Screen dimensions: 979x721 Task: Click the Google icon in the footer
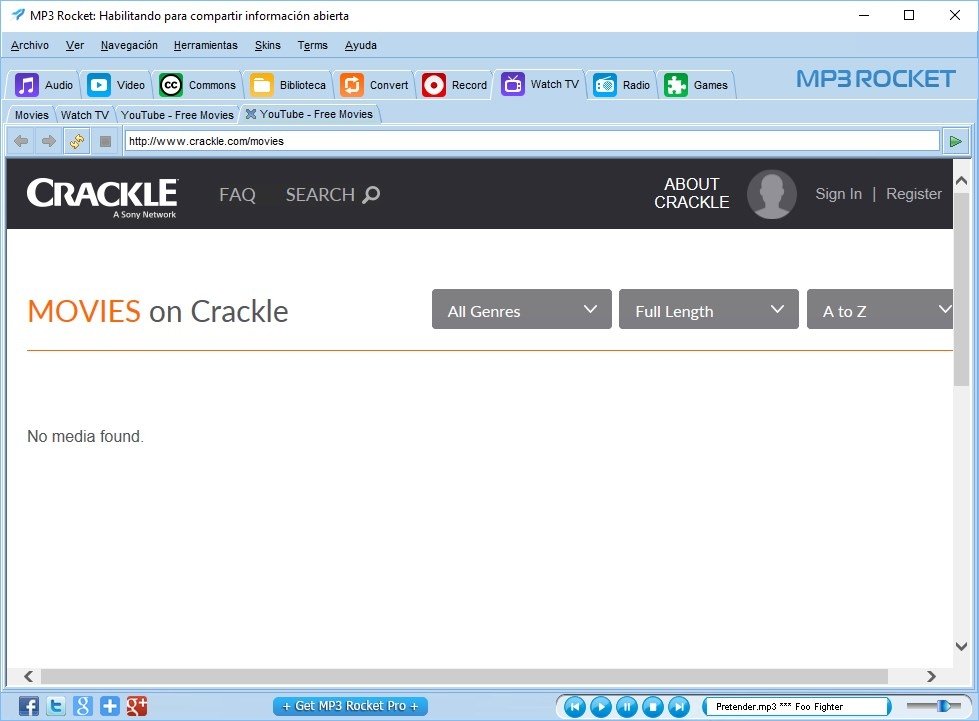point(82,706)
